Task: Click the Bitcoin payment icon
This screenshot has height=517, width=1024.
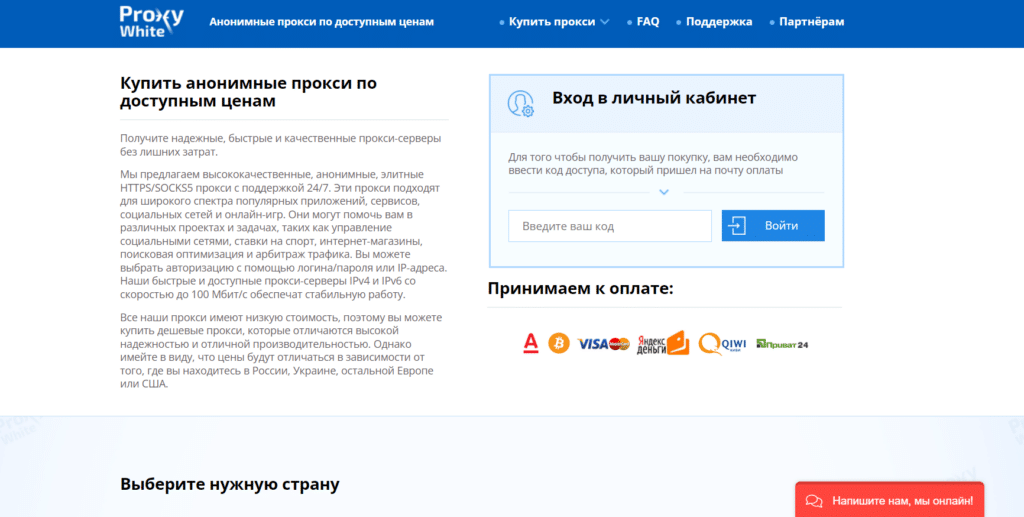Action: point(559,343)
